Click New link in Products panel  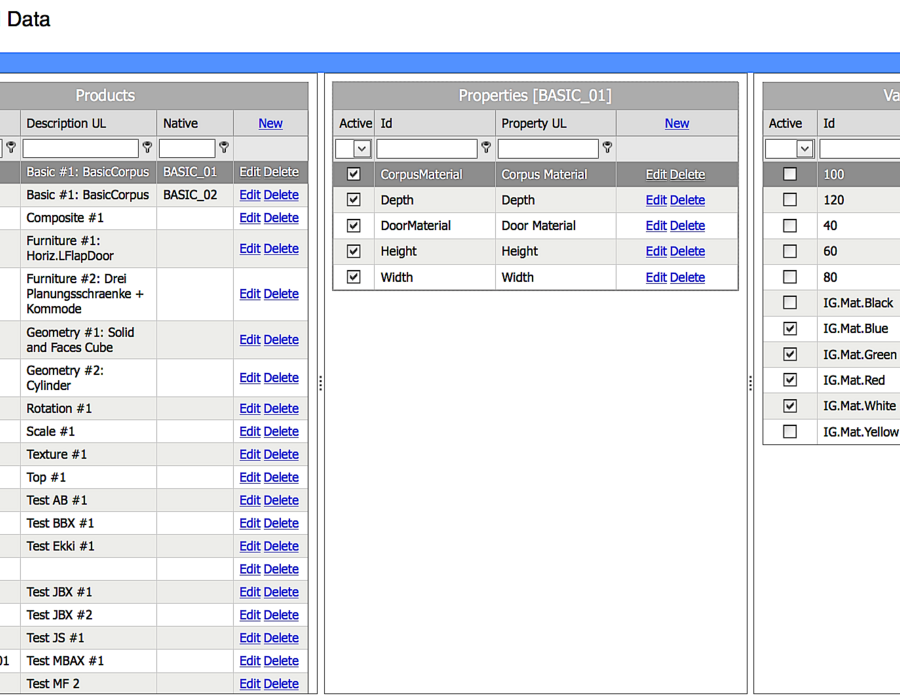[270, 123]
